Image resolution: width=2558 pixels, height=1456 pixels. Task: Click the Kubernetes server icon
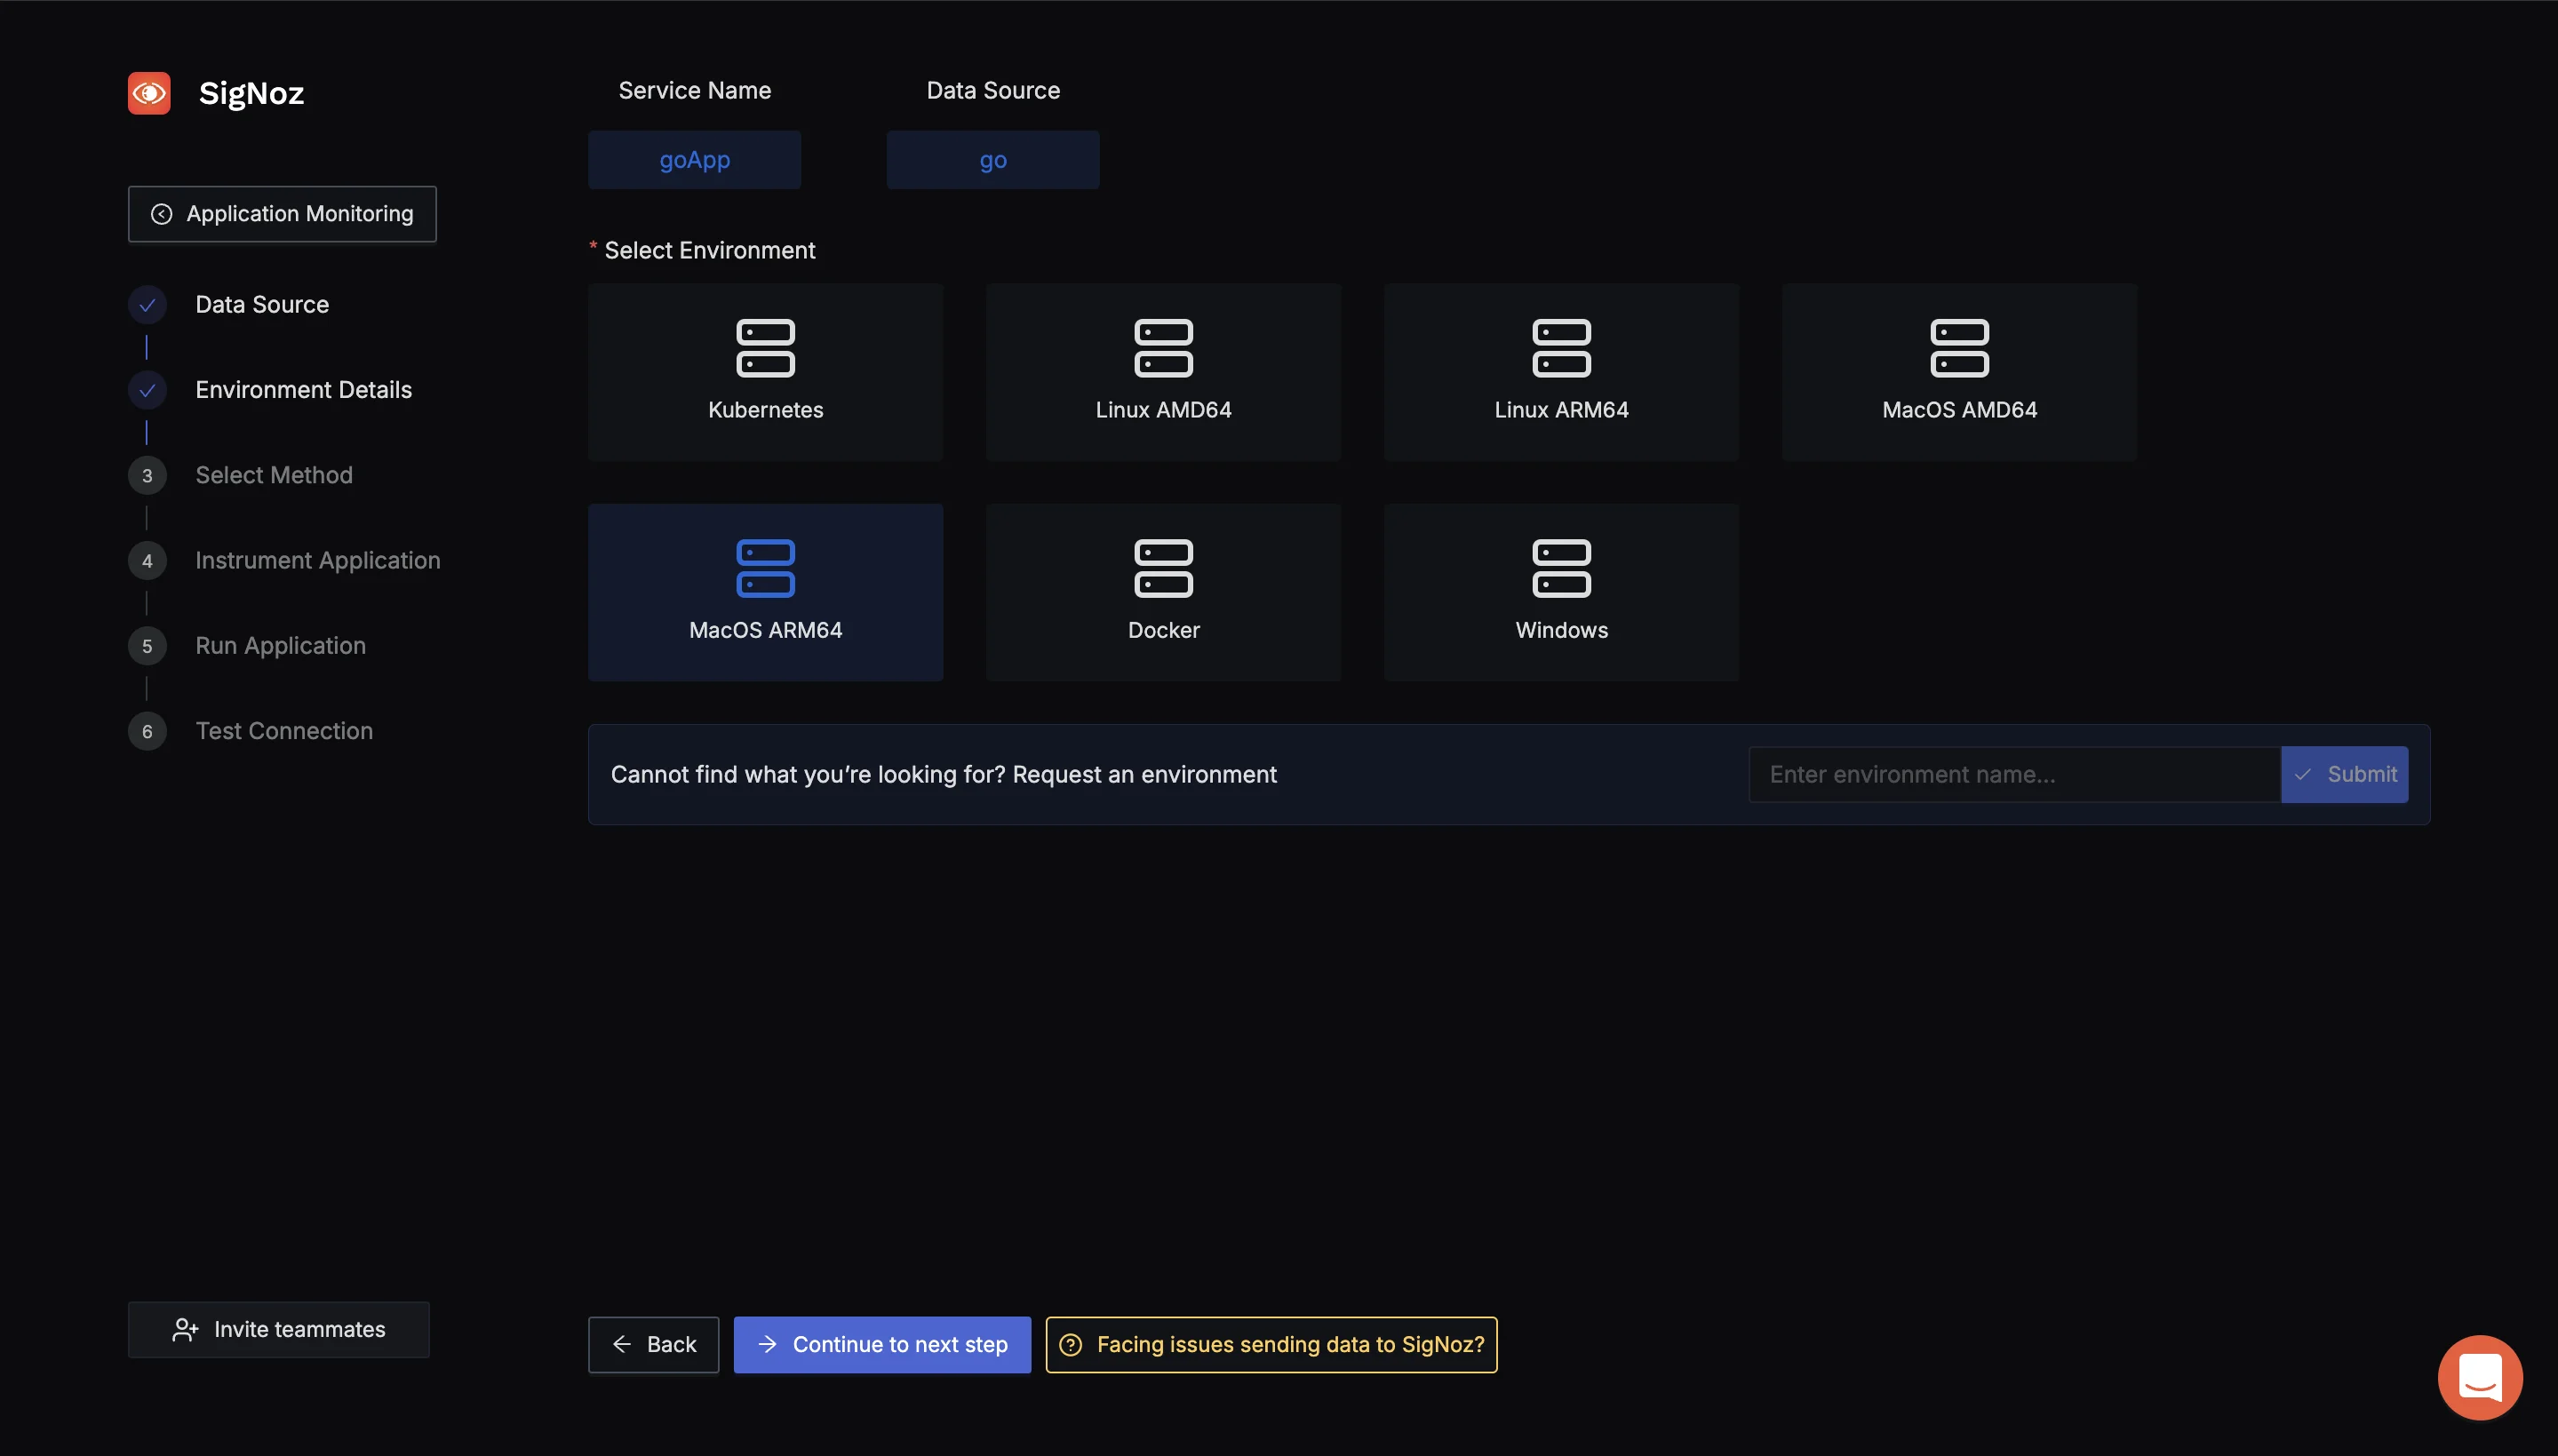tap(766, 348)
